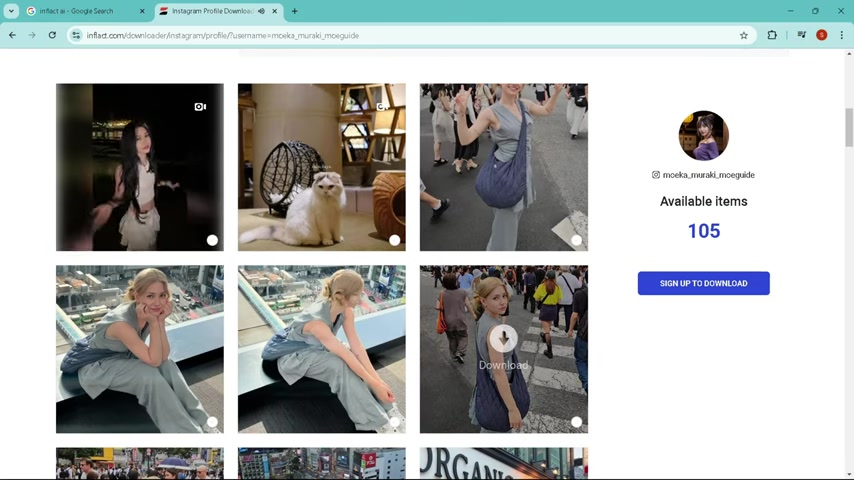This screenshot has height=480, width=854.
Task: Select the leaning-forward rooftop photo's circle checkbox
Action: tap(394, 422)
